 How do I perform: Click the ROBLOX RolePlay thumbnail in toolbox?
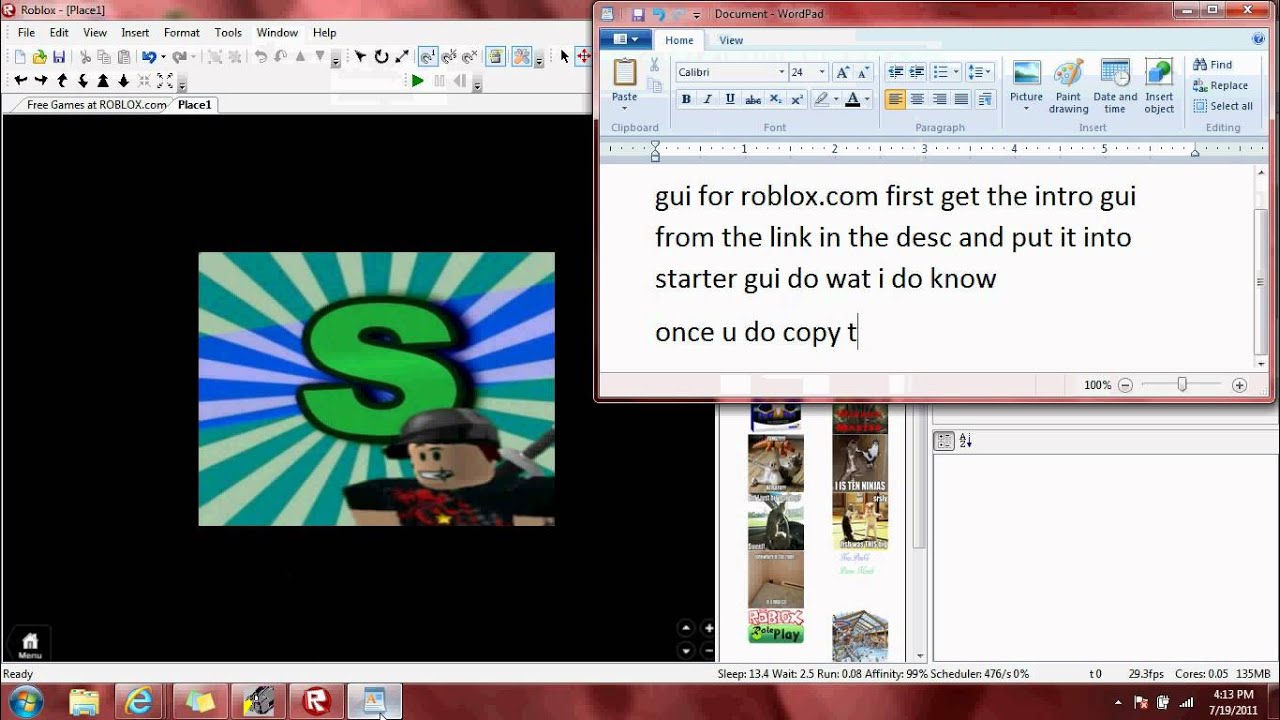point(775,626)
